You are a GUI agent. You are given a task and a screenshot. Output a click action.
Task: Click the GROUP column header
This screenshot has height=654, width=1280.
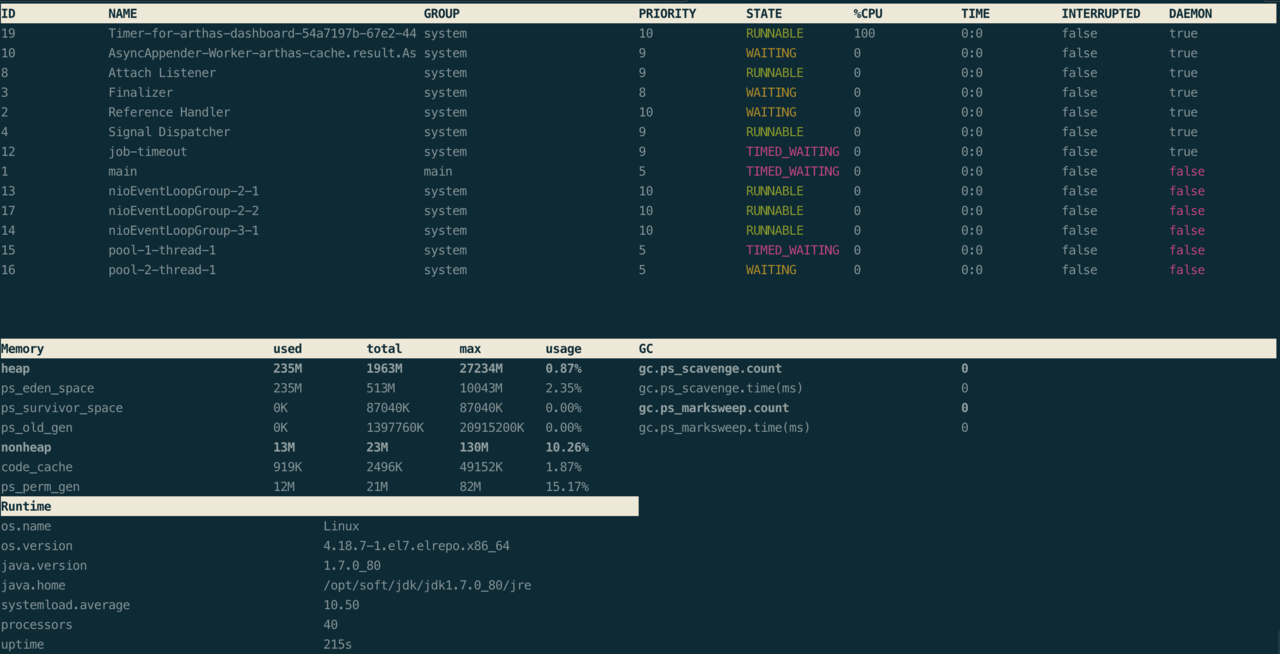pos(442,14)
